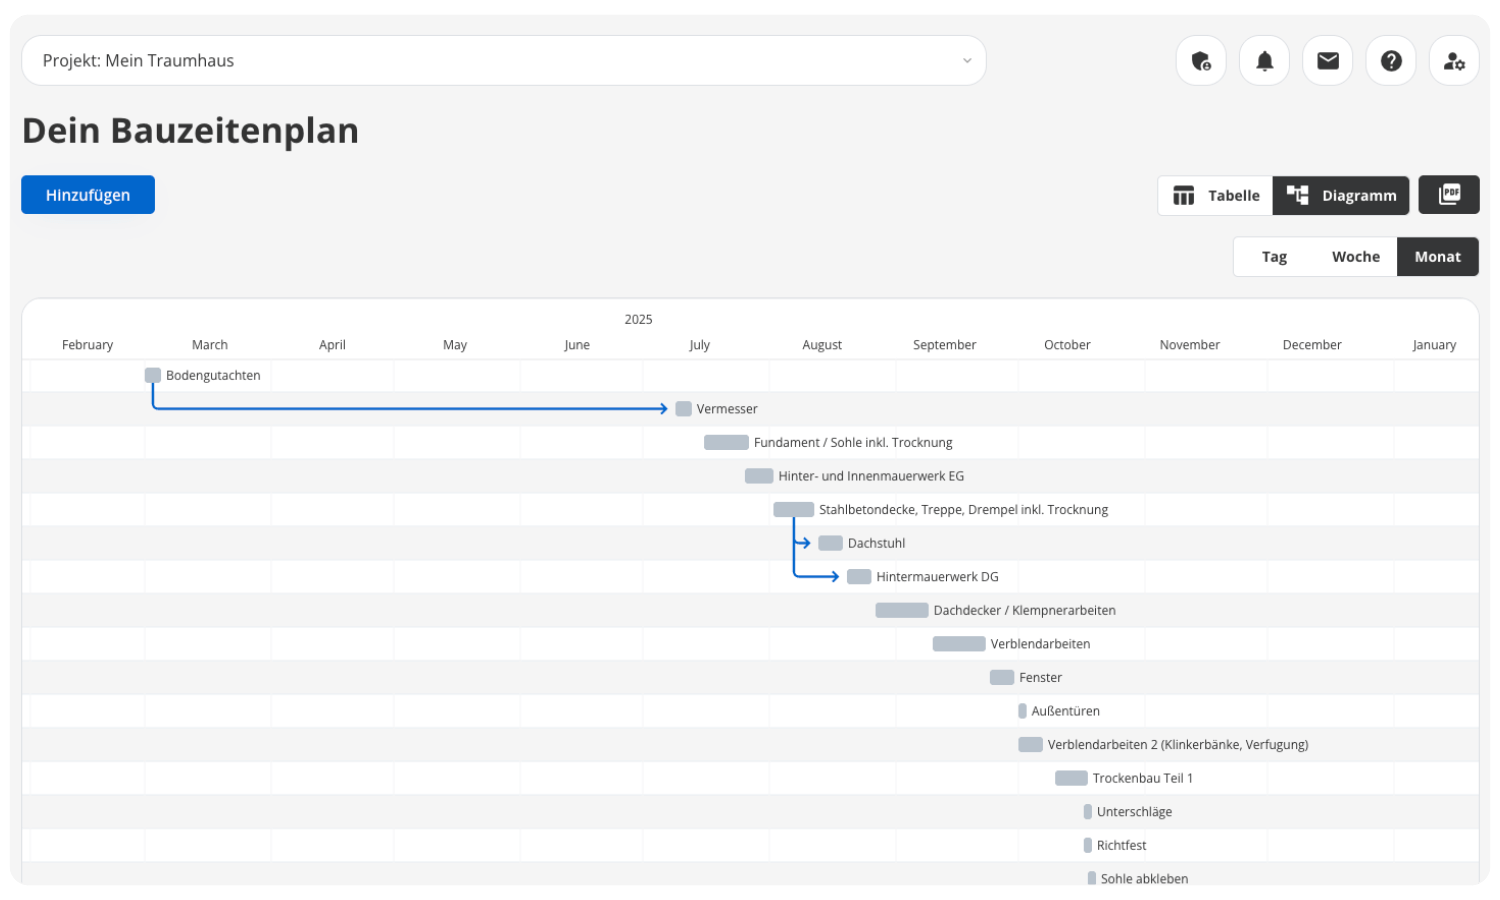Set timeline scale to Tag
1500x900 pixels.
click(1274, 257)
